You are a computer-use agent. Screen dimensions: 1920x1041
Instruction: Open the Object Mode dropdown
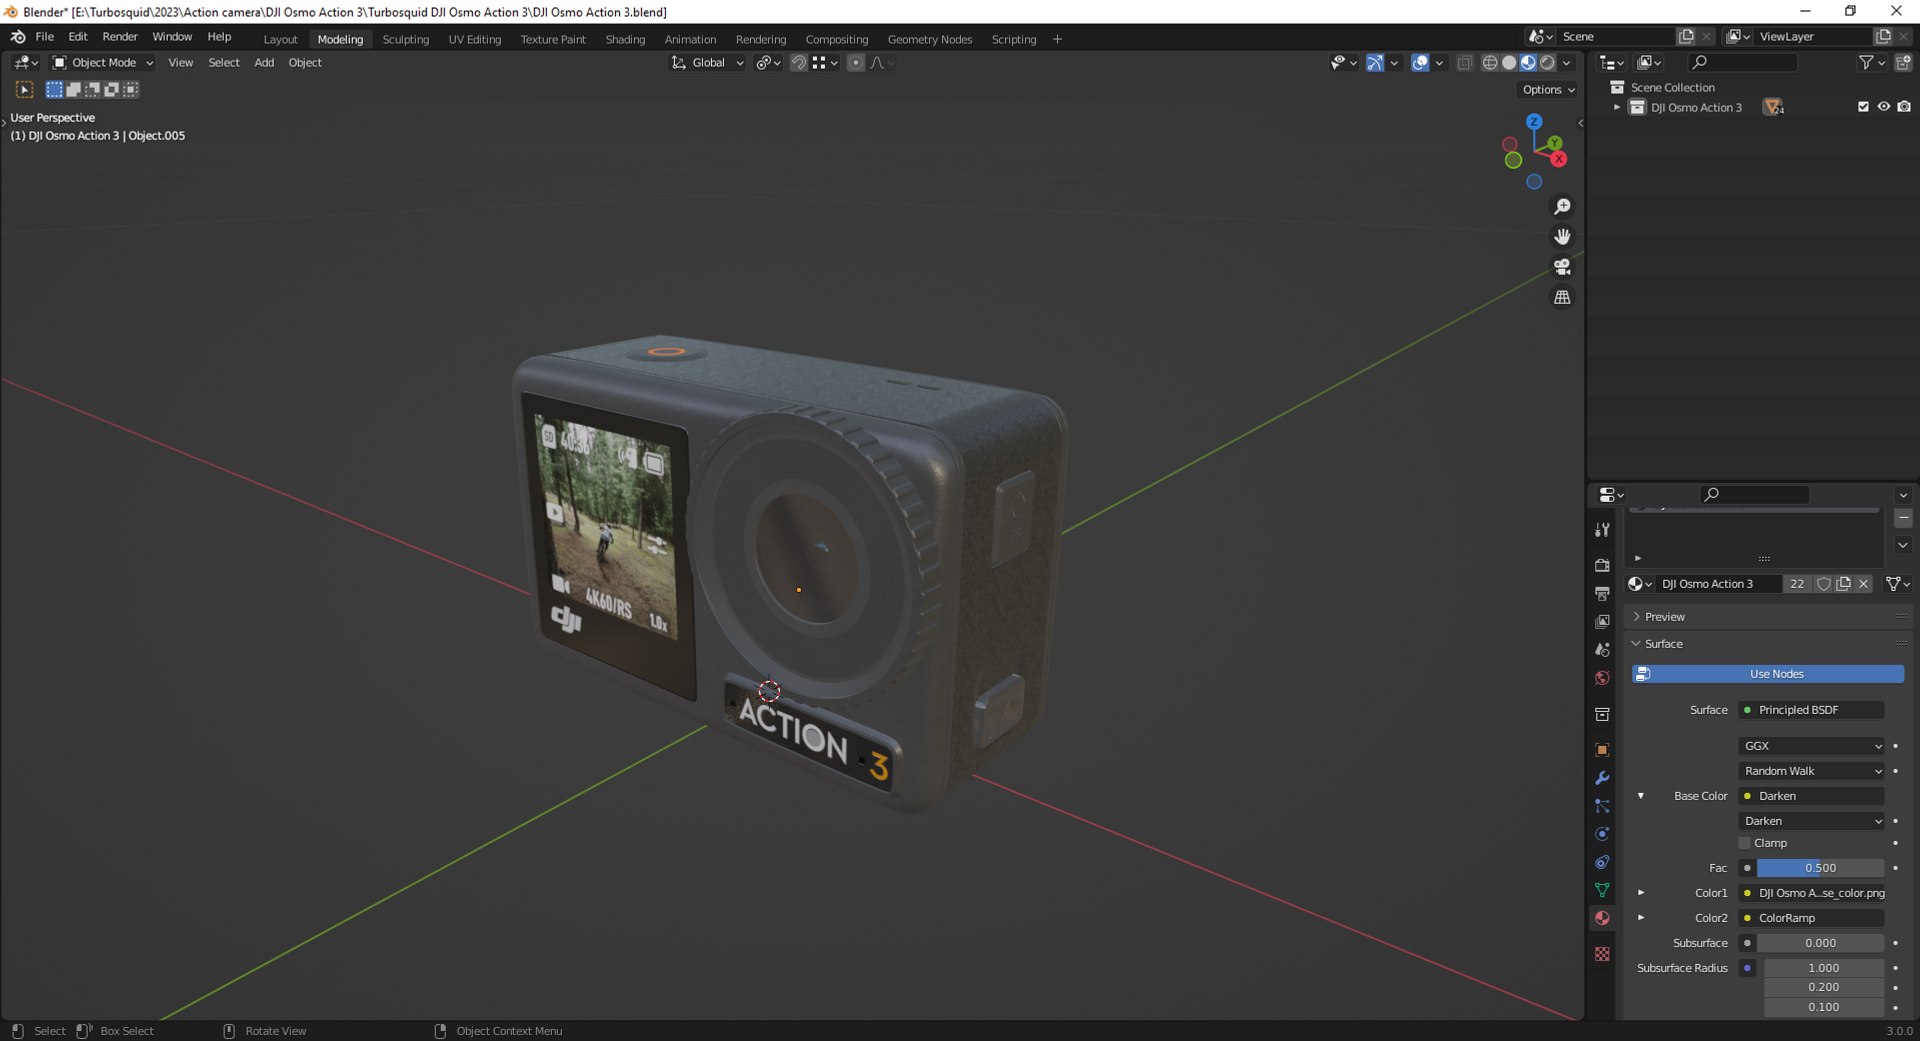103,63
